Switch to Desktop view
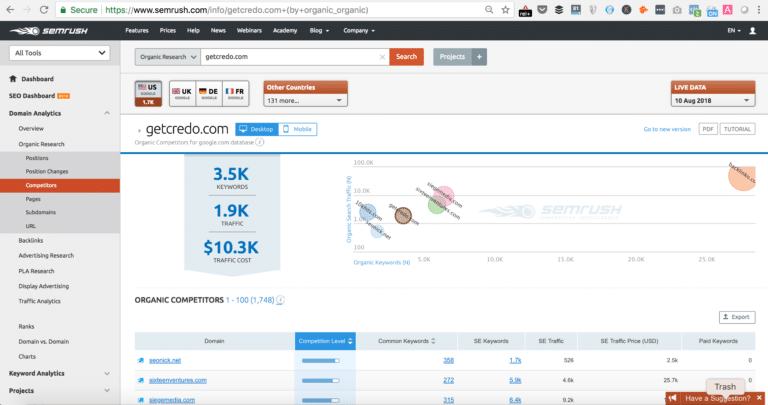 pyautogui.click(x=257, y=129)
